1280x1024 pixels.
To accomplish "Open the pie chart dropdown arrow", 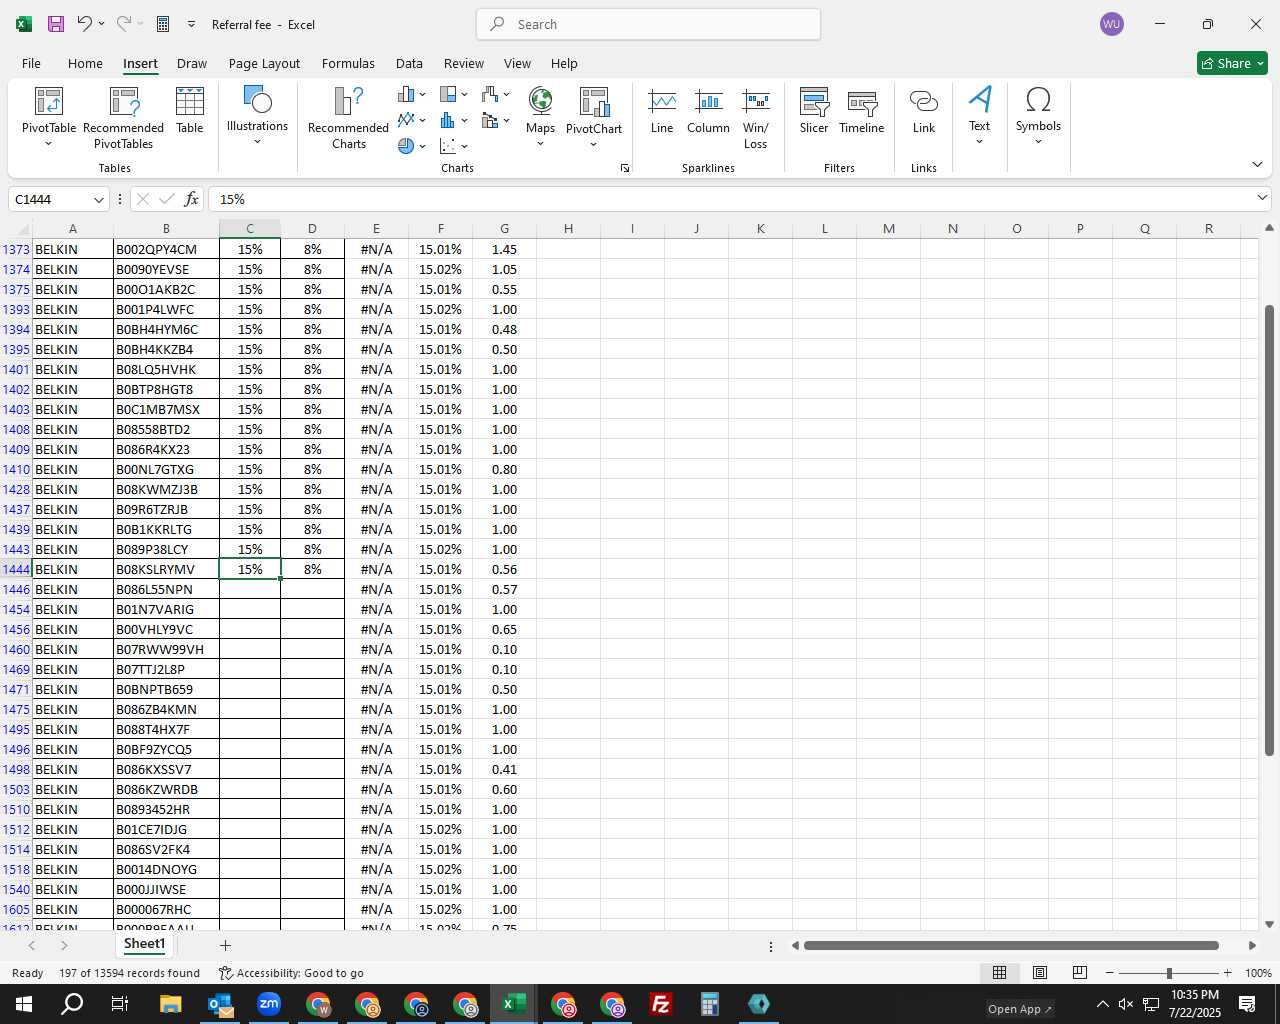I will click(423, 146).
